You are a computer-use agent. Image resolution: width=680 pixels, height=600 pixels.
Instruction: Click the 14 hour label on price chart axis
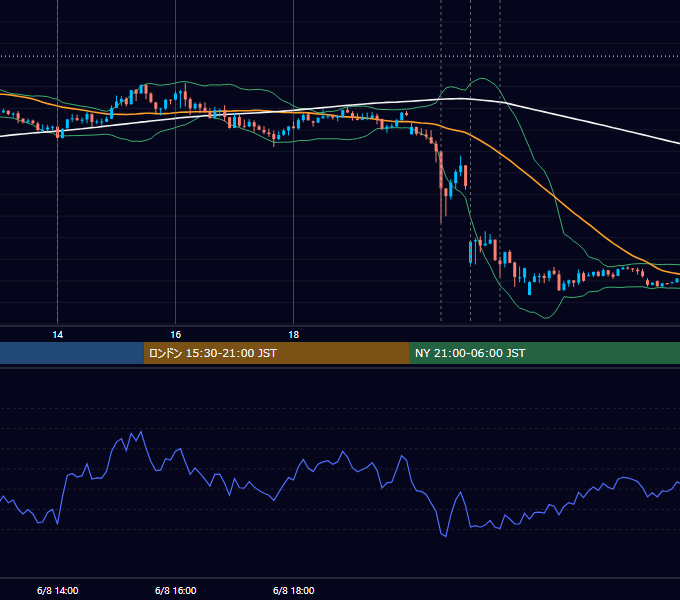(57, 335)
